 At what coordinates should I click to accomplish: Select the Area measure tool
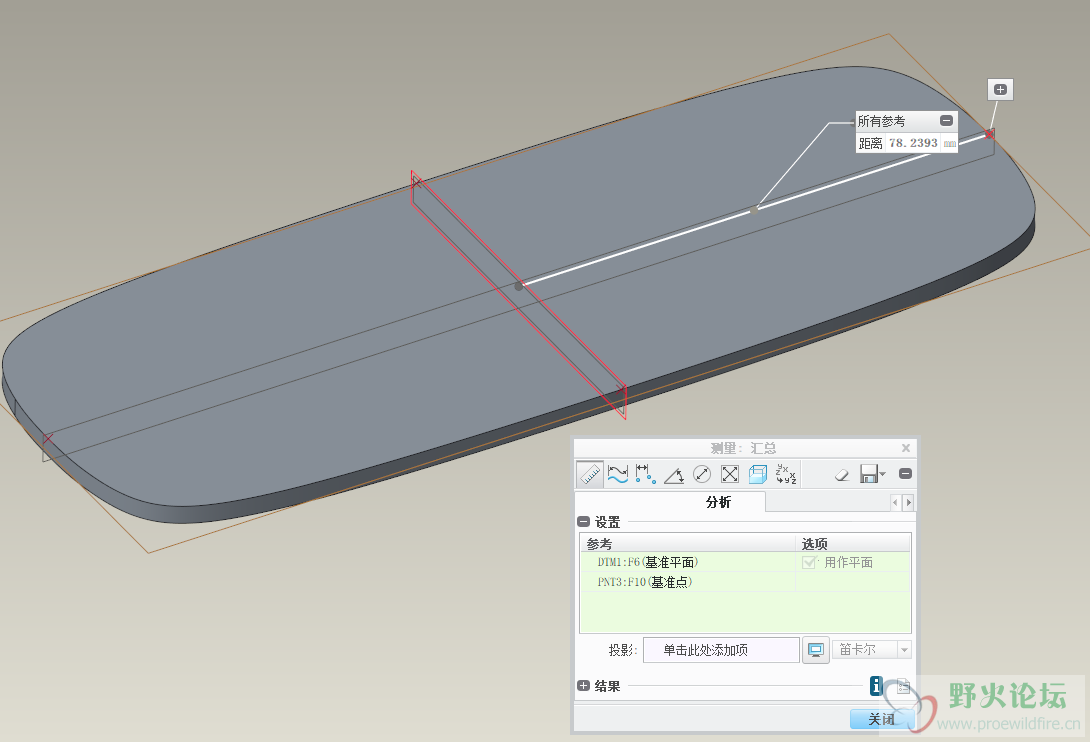pyautogui.click(x=730, y=474)
